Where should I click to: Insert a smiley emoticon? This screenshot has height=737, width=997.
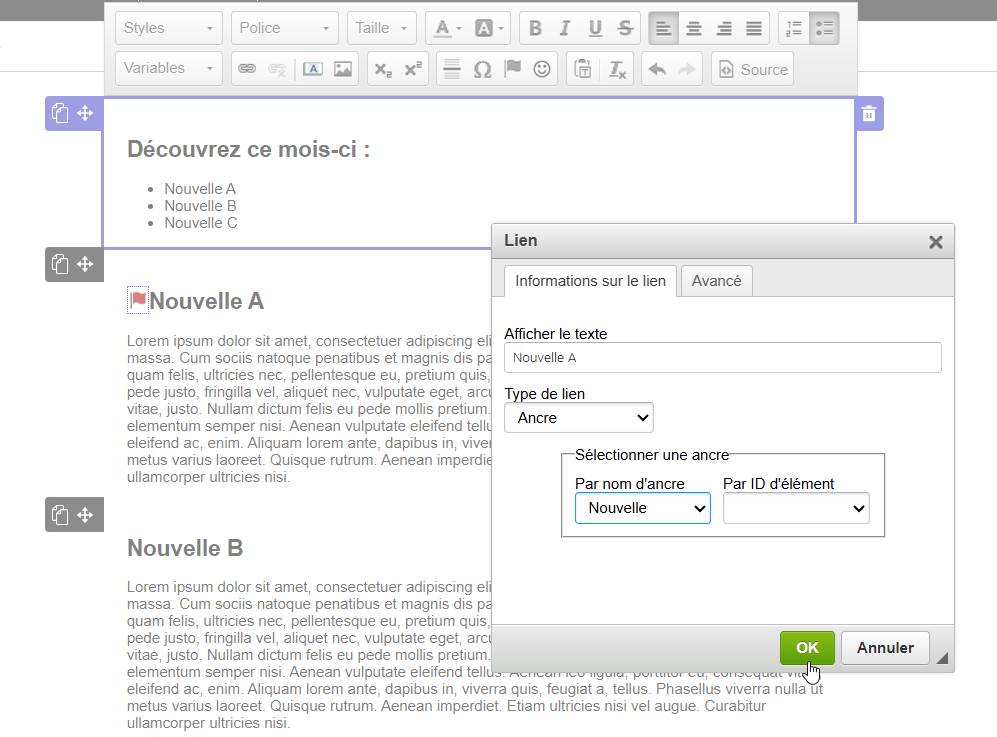click(541, 68)
